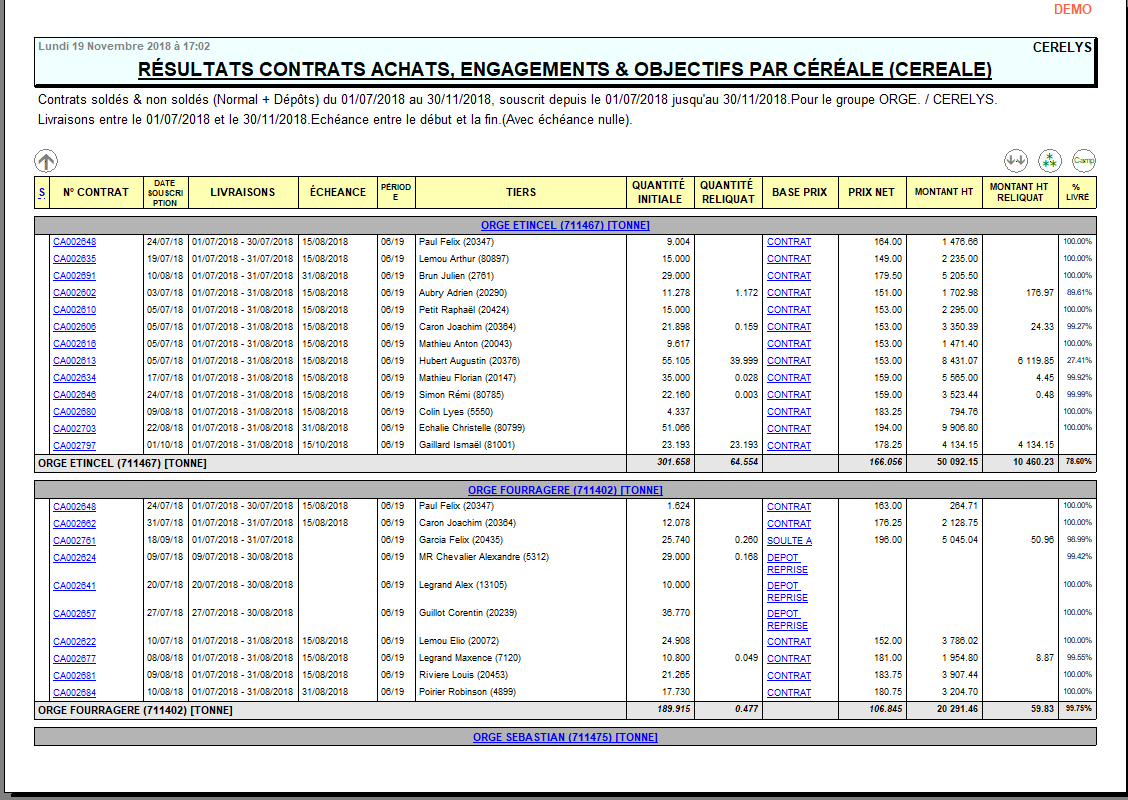Open the green asterisks tool icon

1051,160
